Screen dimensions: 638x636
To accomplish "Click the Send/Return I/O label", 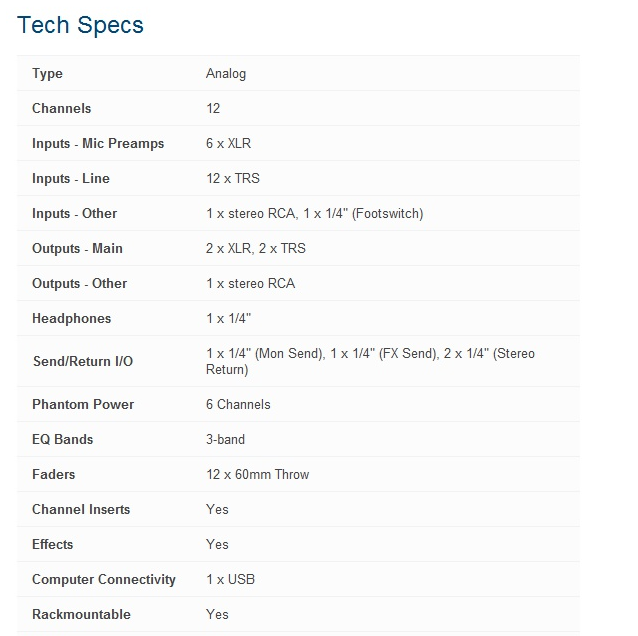I will point(83,361).
